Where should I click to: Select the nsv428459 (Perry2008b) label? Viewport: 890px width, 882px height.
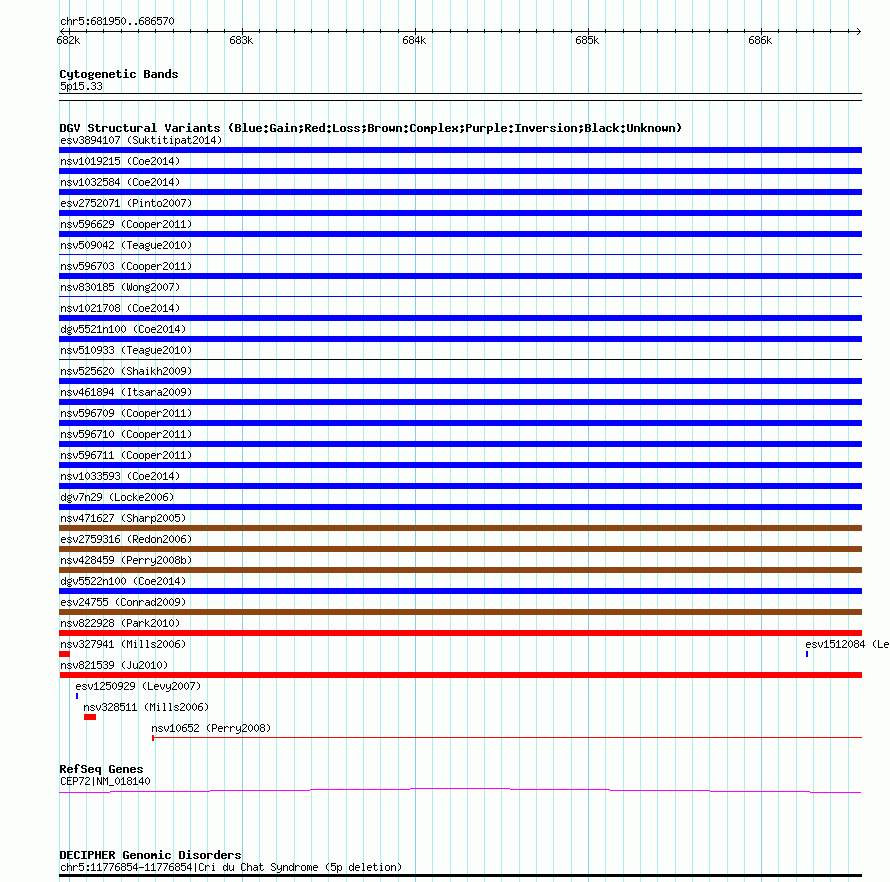(x=126, y=560)
